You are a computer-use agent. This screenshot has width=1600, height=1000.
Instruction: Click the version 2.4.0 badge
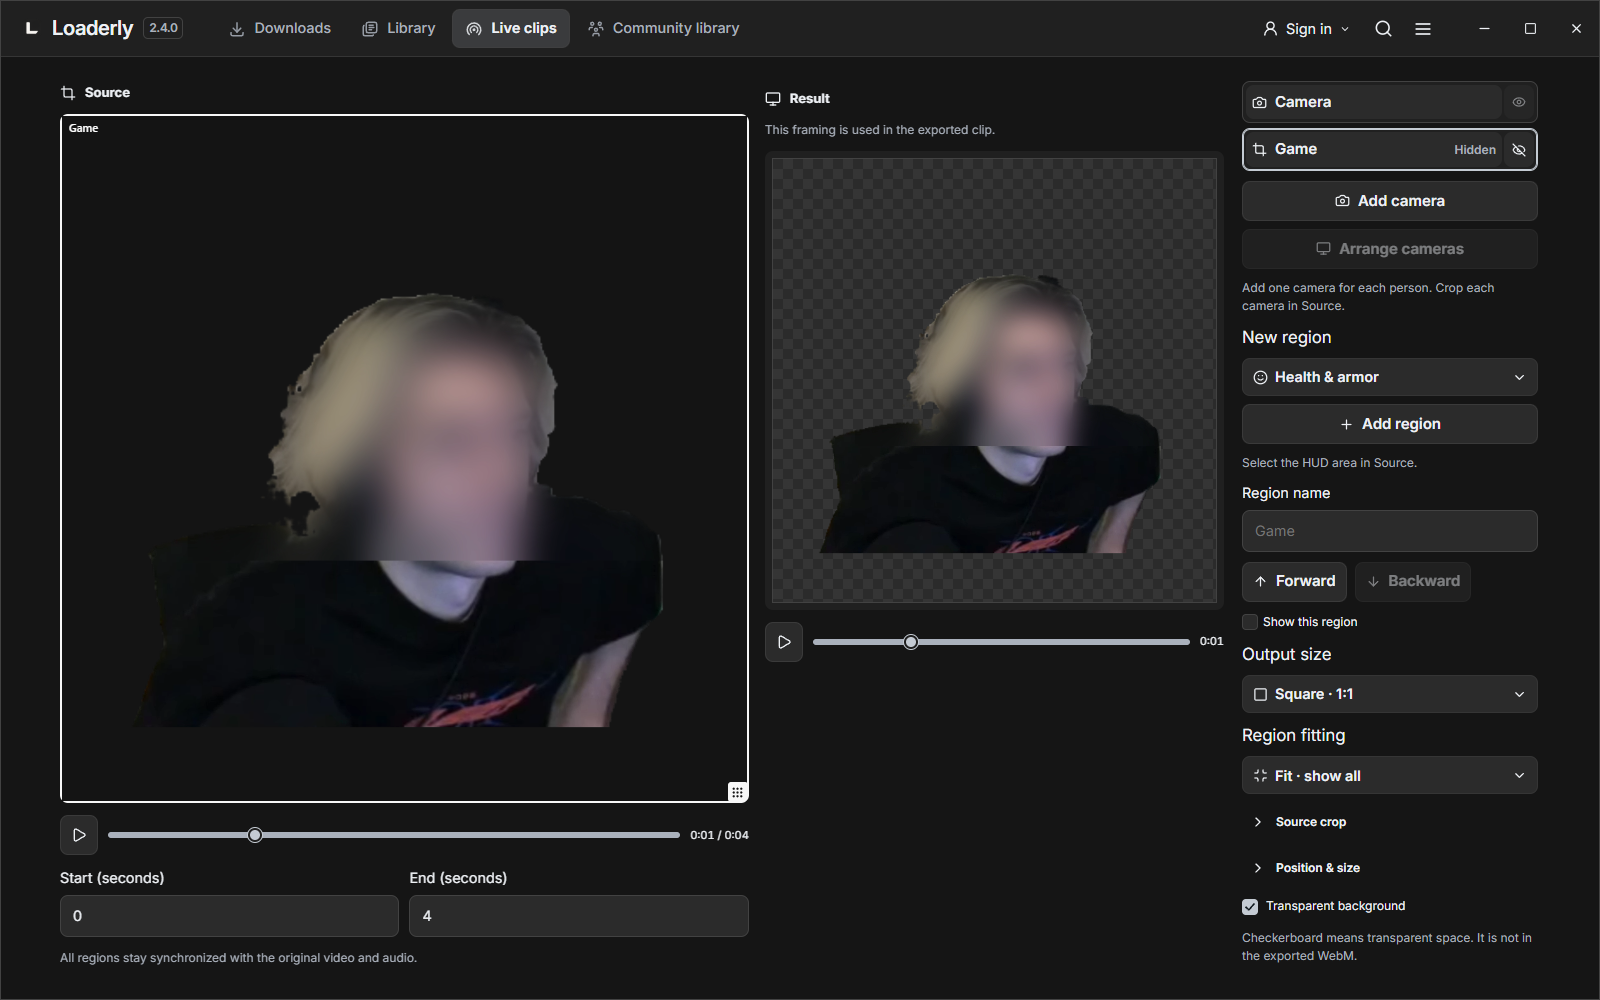pyautogui.click(x=163, y=28)
